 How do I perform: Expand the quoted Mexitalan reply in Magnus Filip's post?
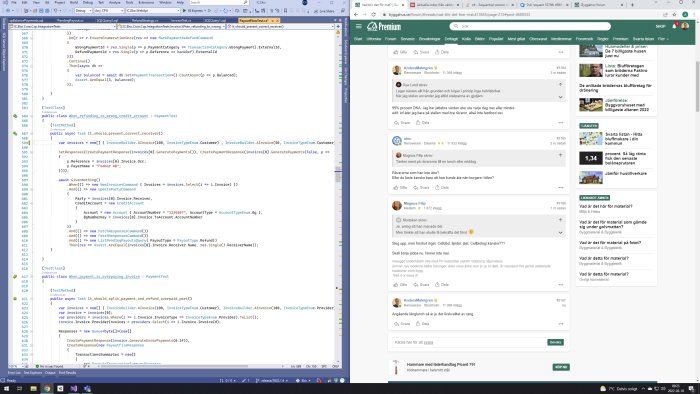click(x=560, y=232)
